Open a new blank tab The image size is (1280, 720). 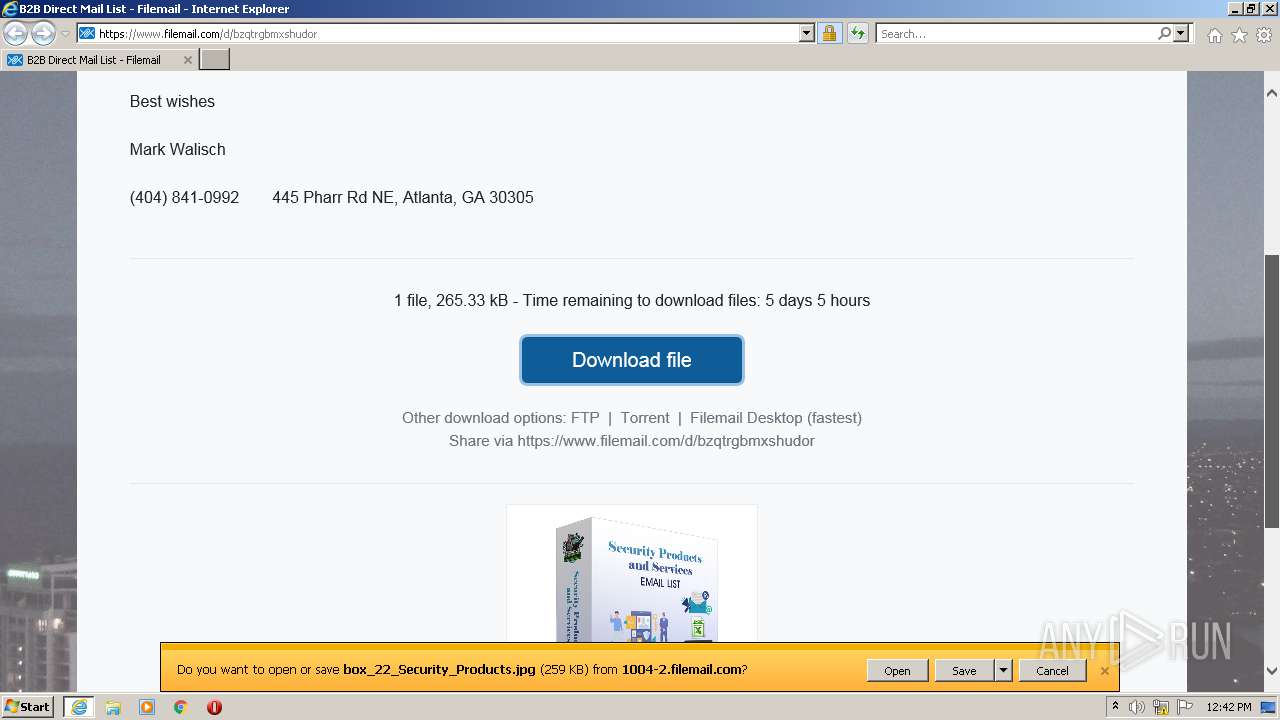point(215,60)
